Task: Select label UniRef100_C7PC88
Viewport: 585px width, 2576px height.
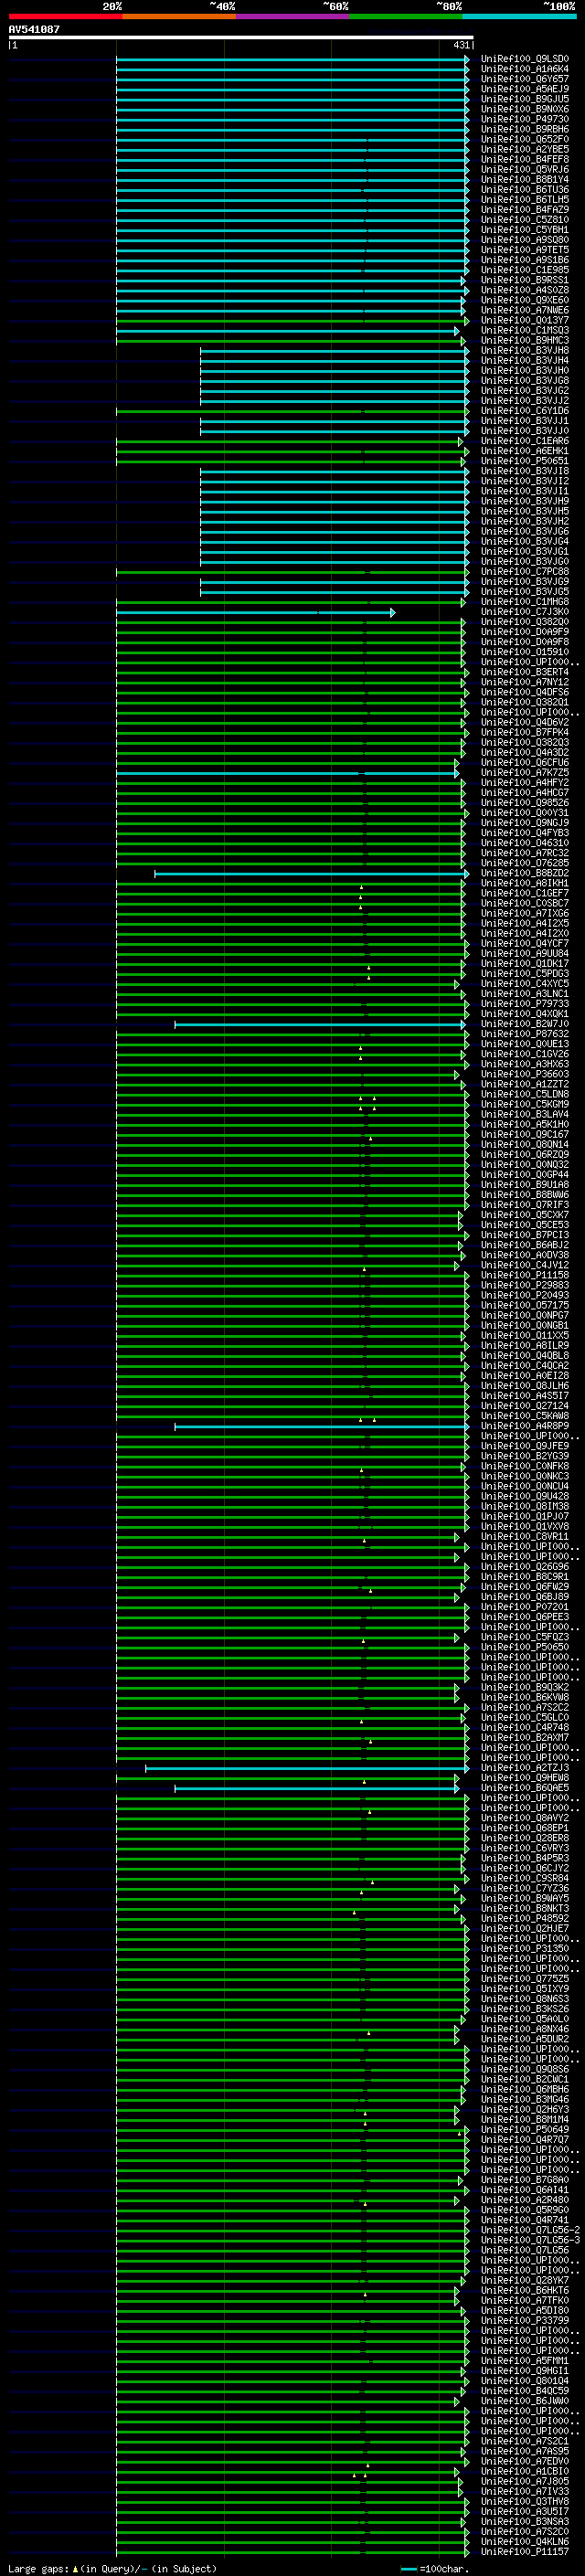Action: pos(524,572)
